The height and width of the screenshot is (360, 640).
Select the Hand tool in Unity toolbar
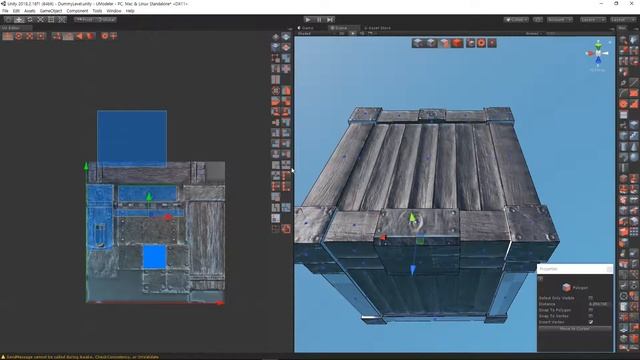pyautogui.click(x=8, y=20)
